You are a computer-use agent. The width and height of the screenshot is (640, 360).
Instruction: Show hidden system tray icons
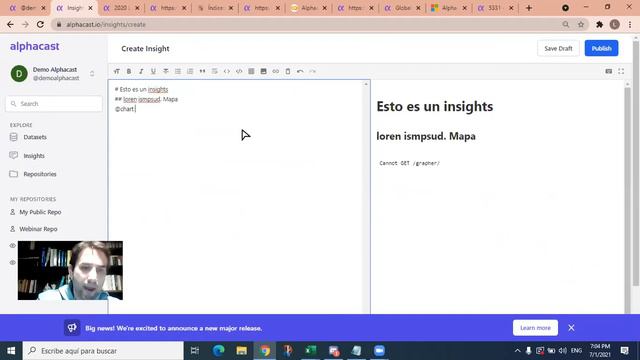click(517, 351)
